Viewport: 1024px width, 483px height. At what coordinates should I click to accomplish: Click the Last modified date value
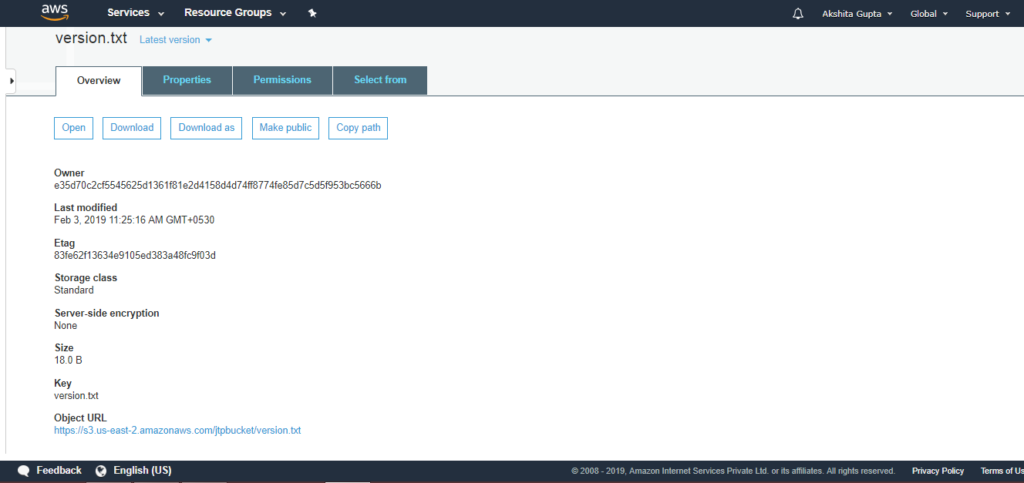134,220
